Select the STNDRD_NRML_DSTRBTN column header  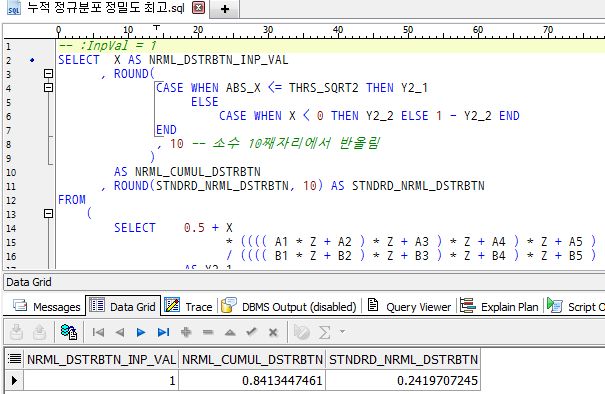pos(403,359)
